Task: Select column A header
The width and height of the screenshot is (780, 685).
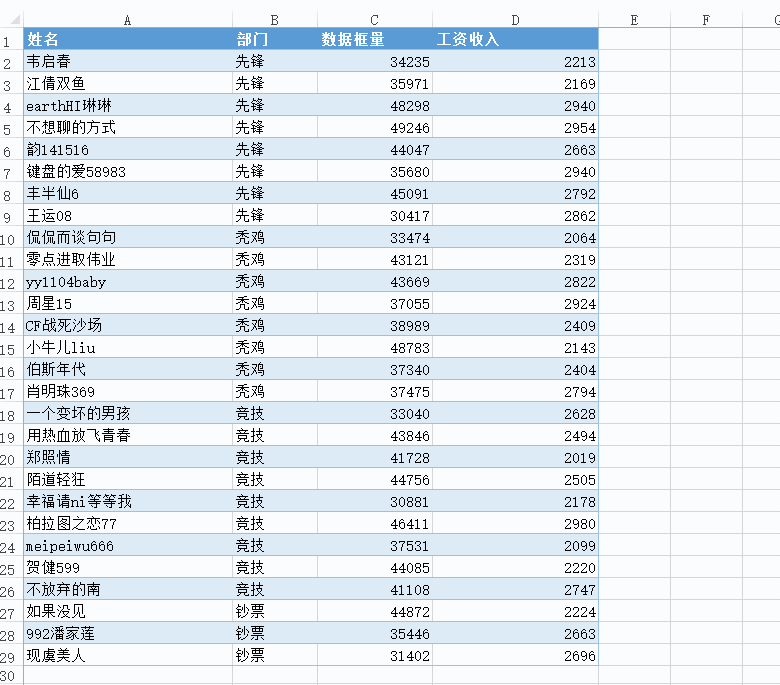Action: pos(127,20)
